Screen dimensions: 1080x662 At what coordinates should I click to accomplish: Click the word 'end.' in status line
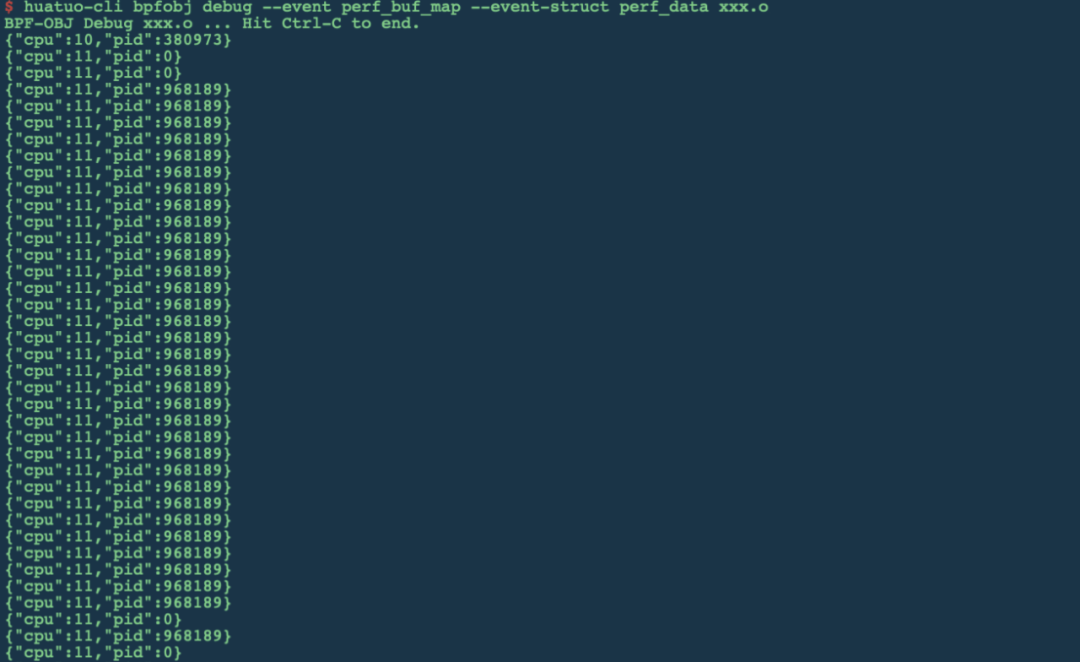[x=400, y=23]
